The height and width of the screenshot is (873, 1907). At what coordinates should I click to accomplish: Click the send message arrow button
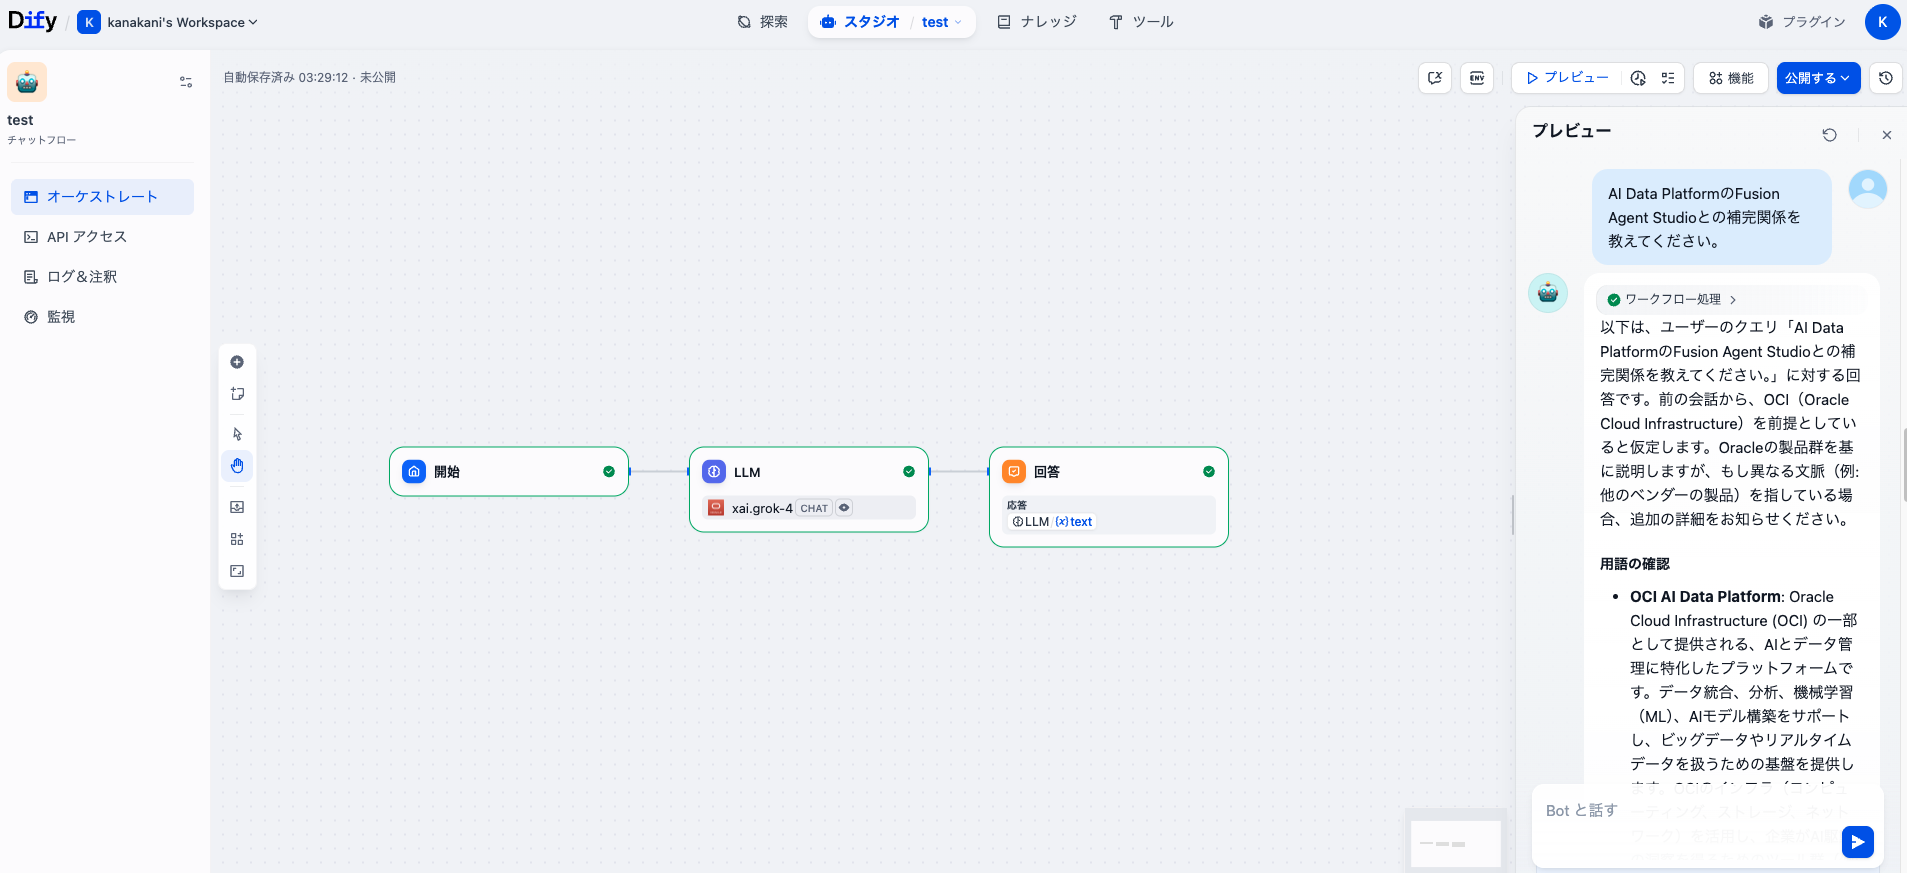tap(1858, 842)
